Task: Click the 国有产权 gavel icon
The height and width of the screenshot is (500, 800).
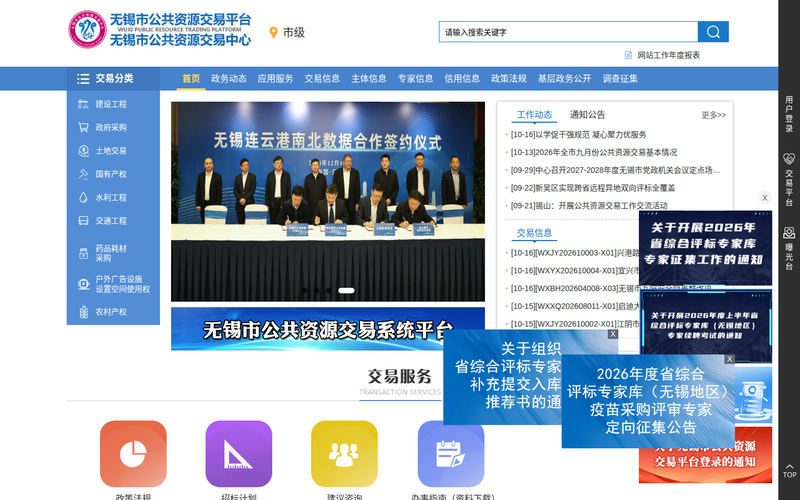Action: pyautogui.click(x=83, y=174)
